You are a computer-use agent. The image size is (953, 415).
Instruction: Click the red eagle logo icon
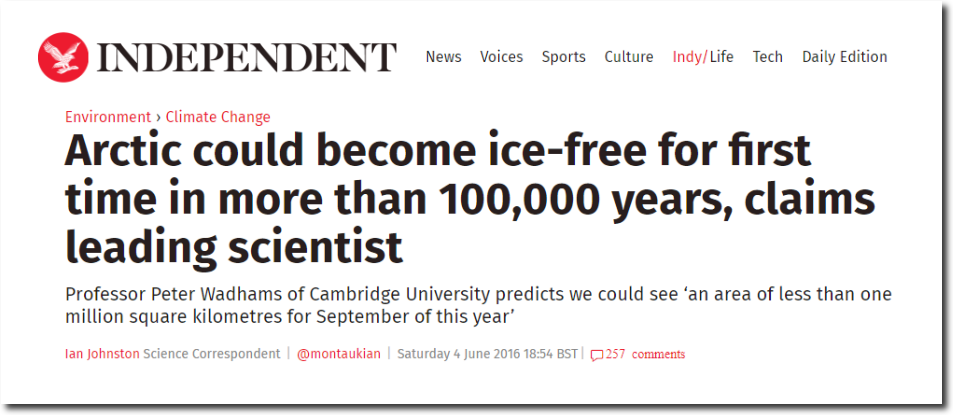coord(63,57)
